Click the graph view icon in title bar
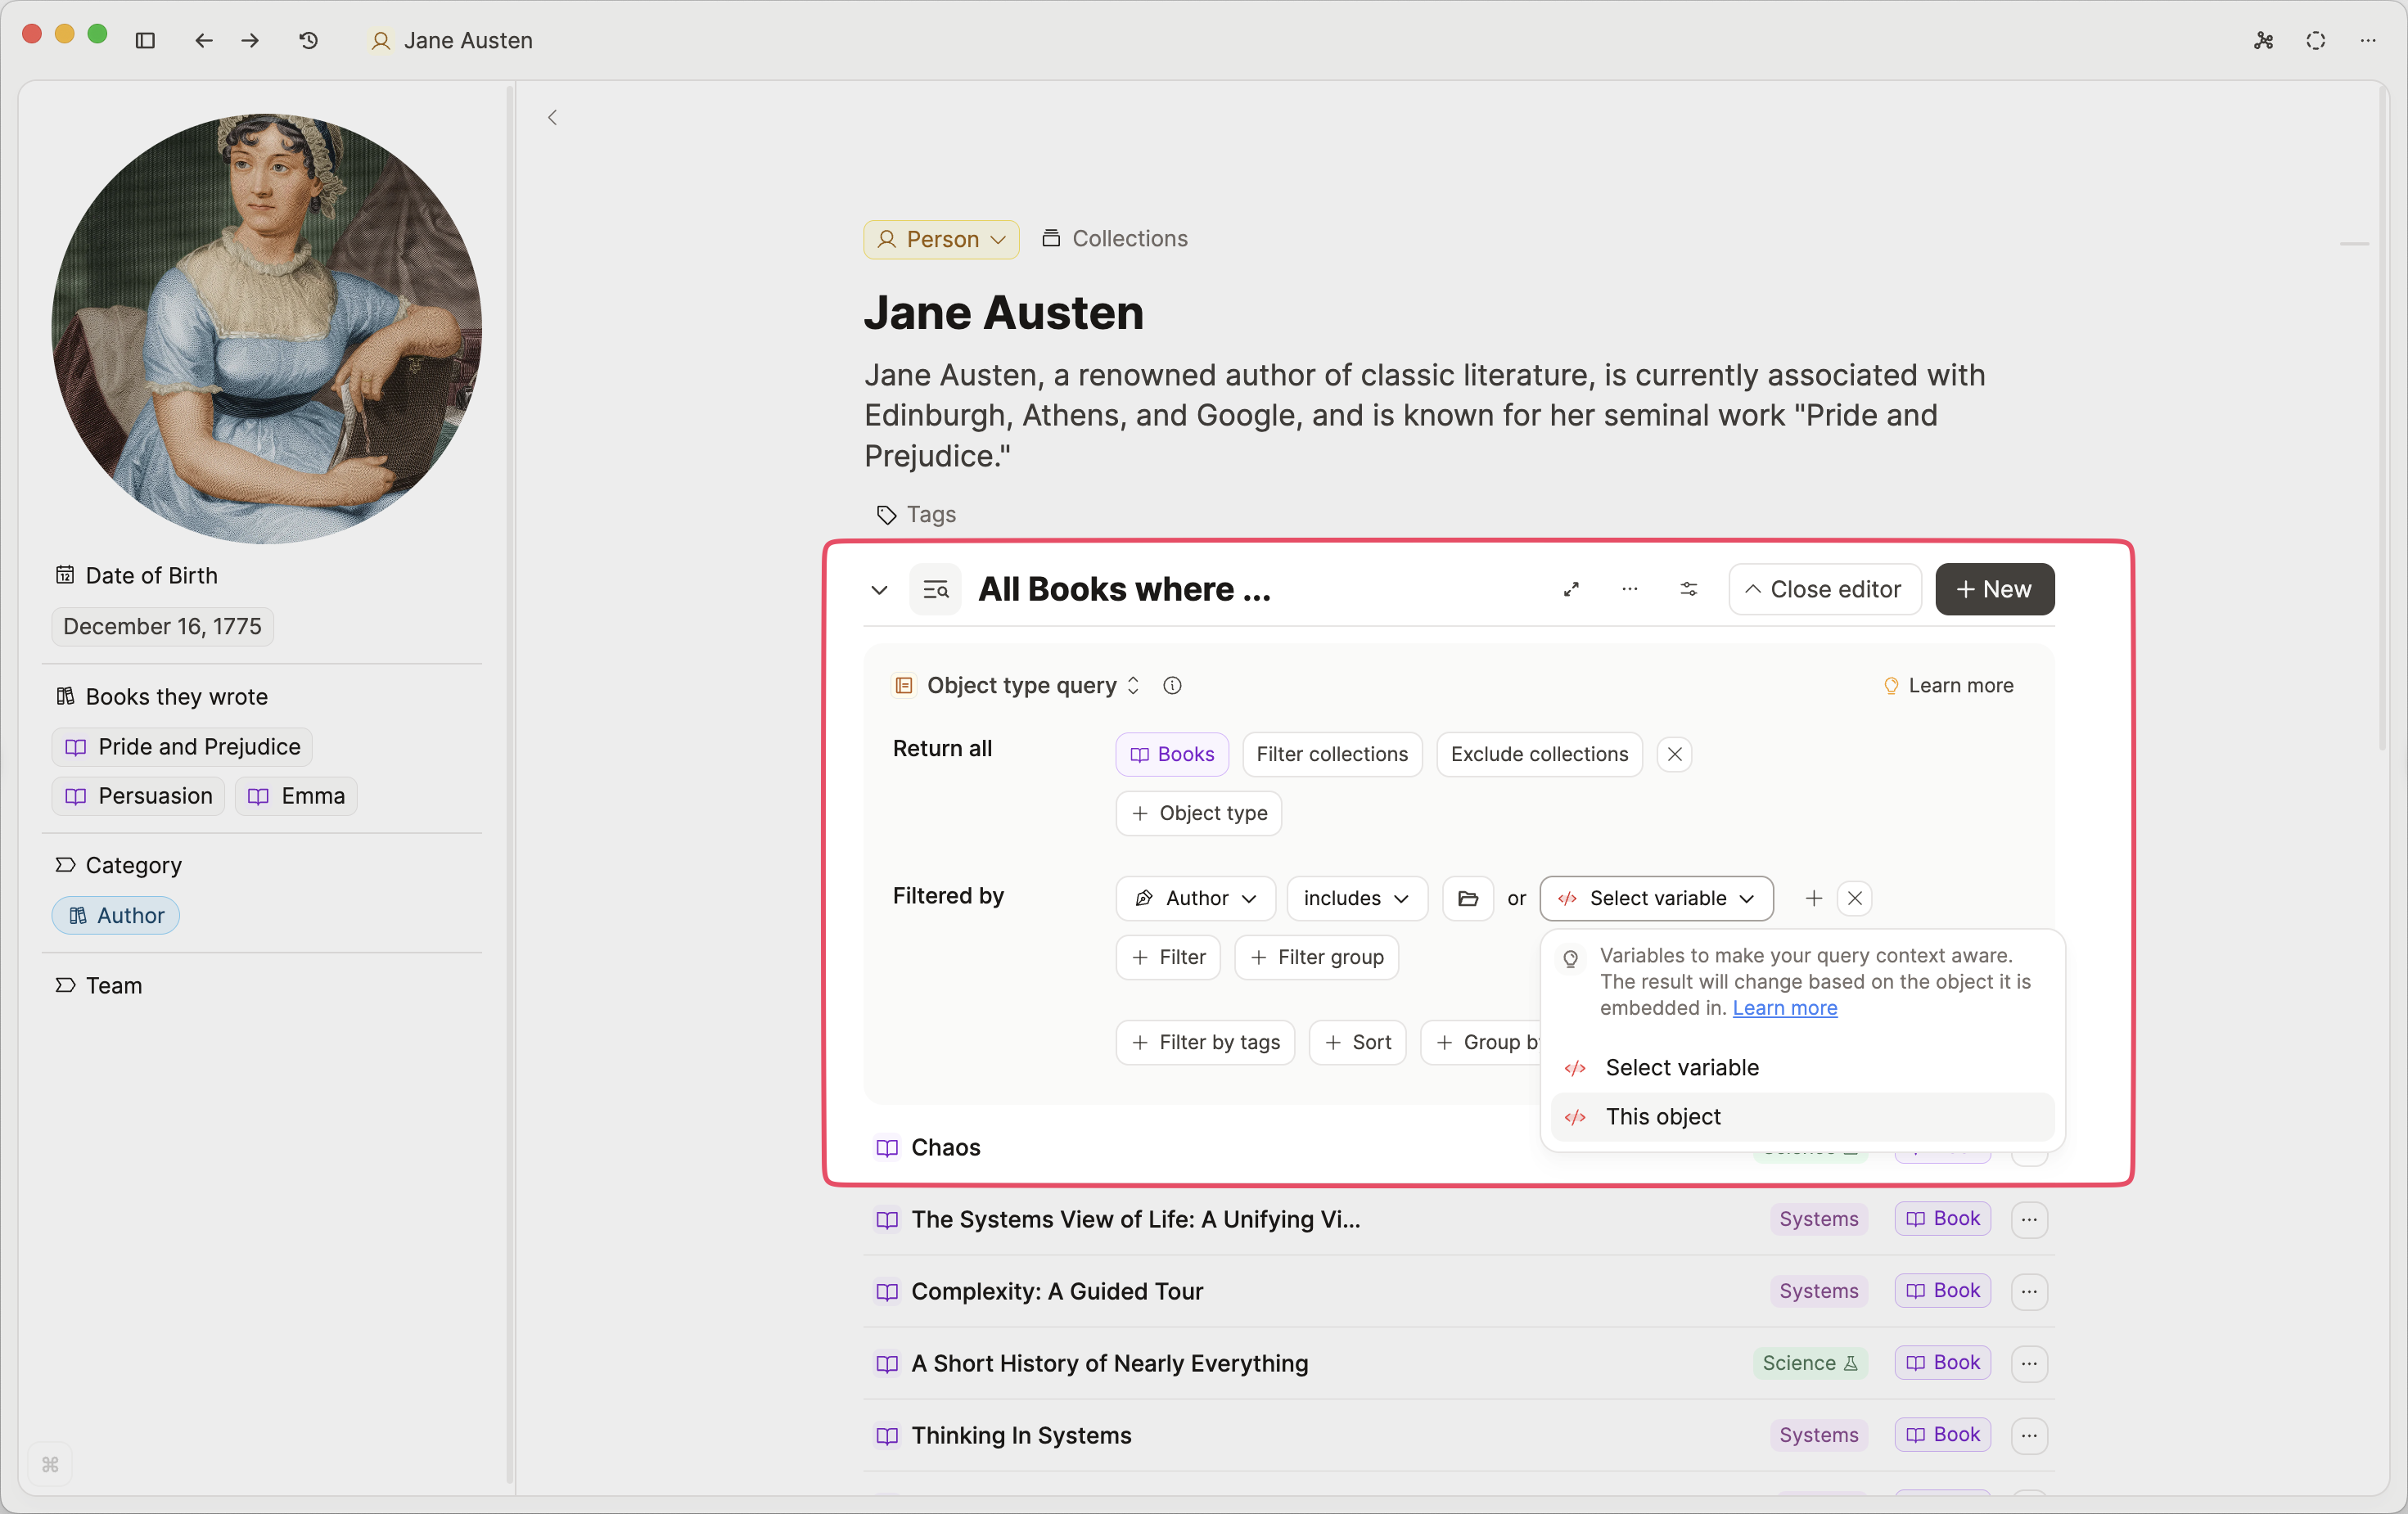2408x1514 pixels. pos(2263,40)
